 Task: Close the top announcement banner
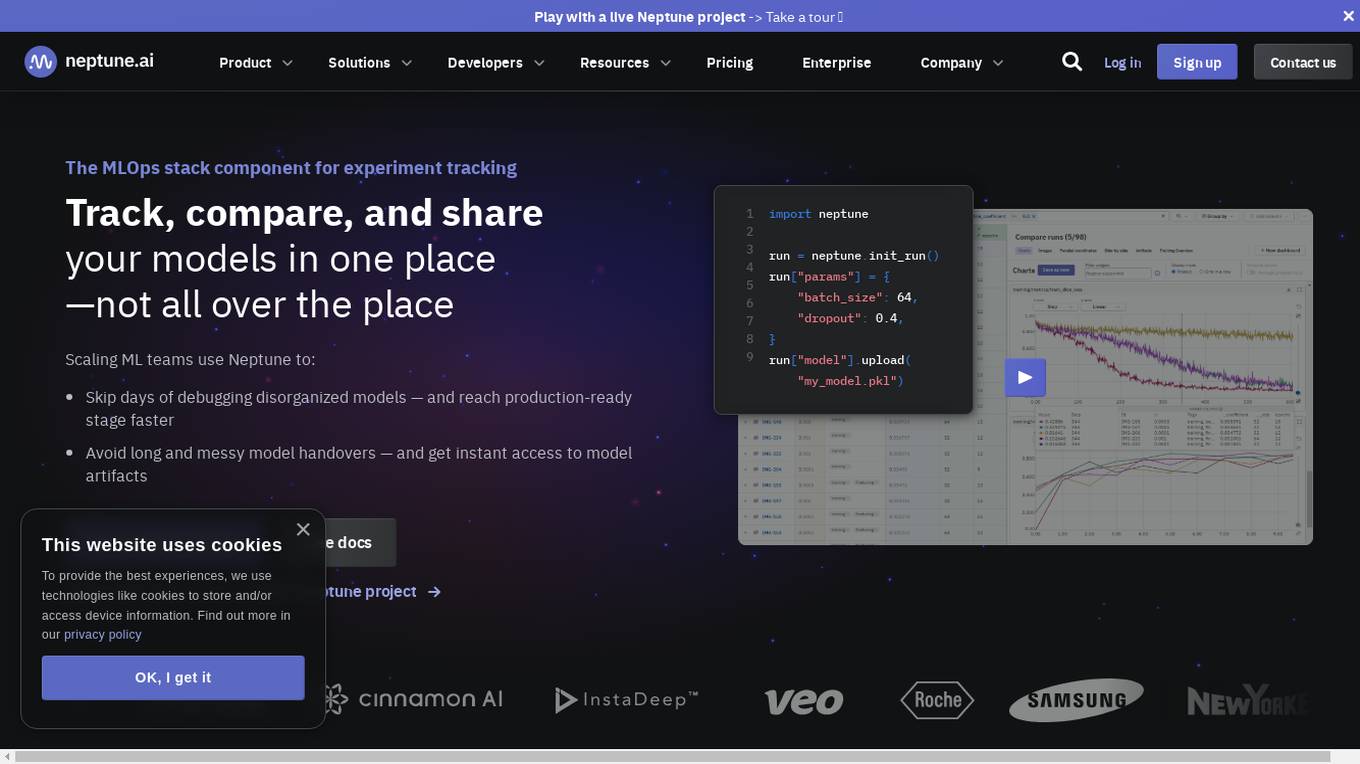pyautogui.click(x=1348, y=16)
